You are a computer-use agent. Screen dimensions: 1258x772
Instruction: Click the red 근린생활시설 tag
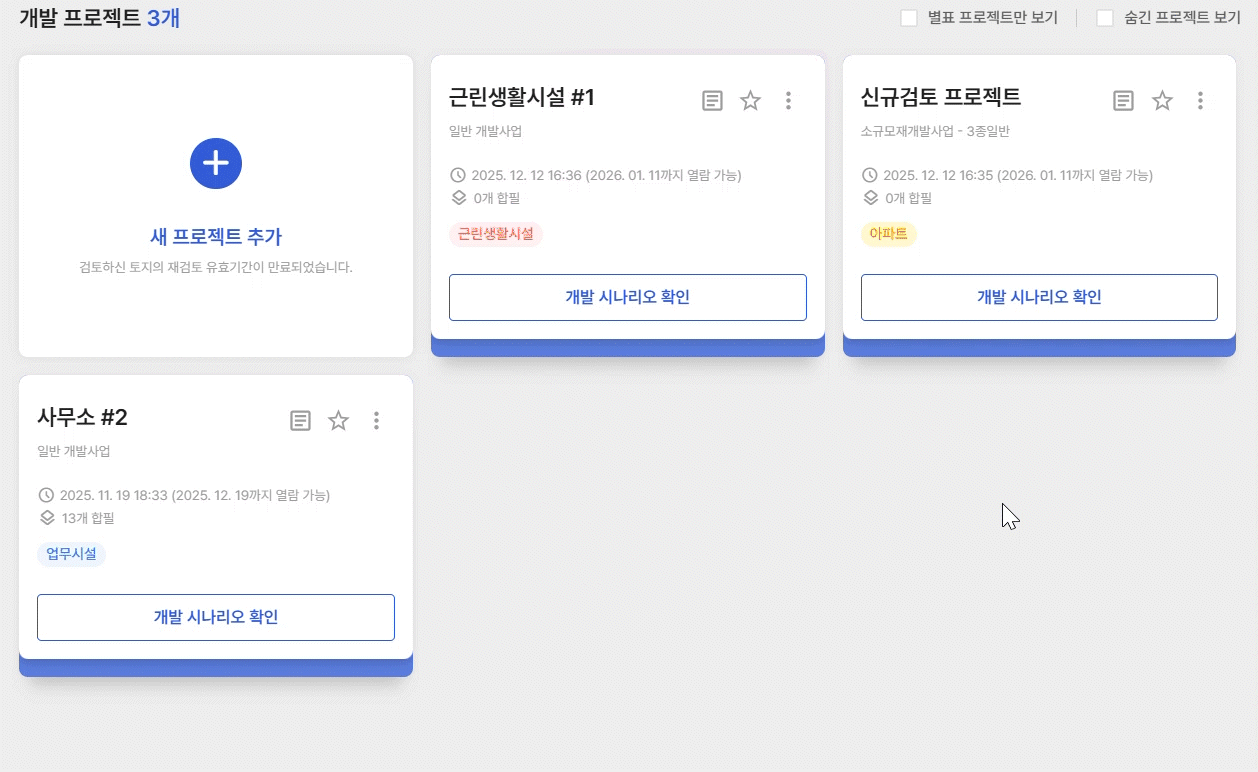click(496, 234)
